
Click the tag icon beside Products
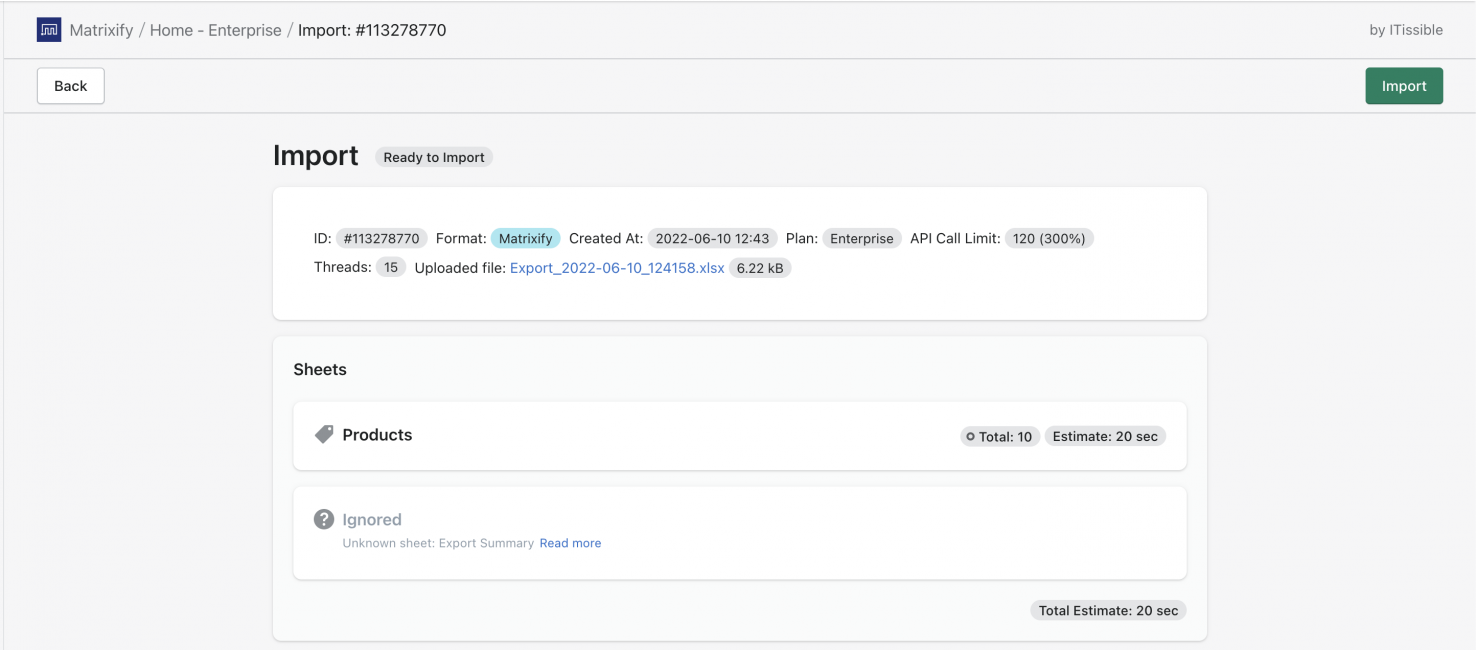323,434
